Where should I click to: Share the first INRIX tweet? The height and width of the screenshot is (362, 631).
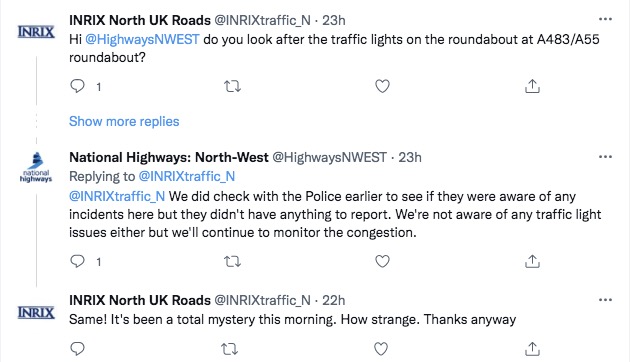pos(532,86)
